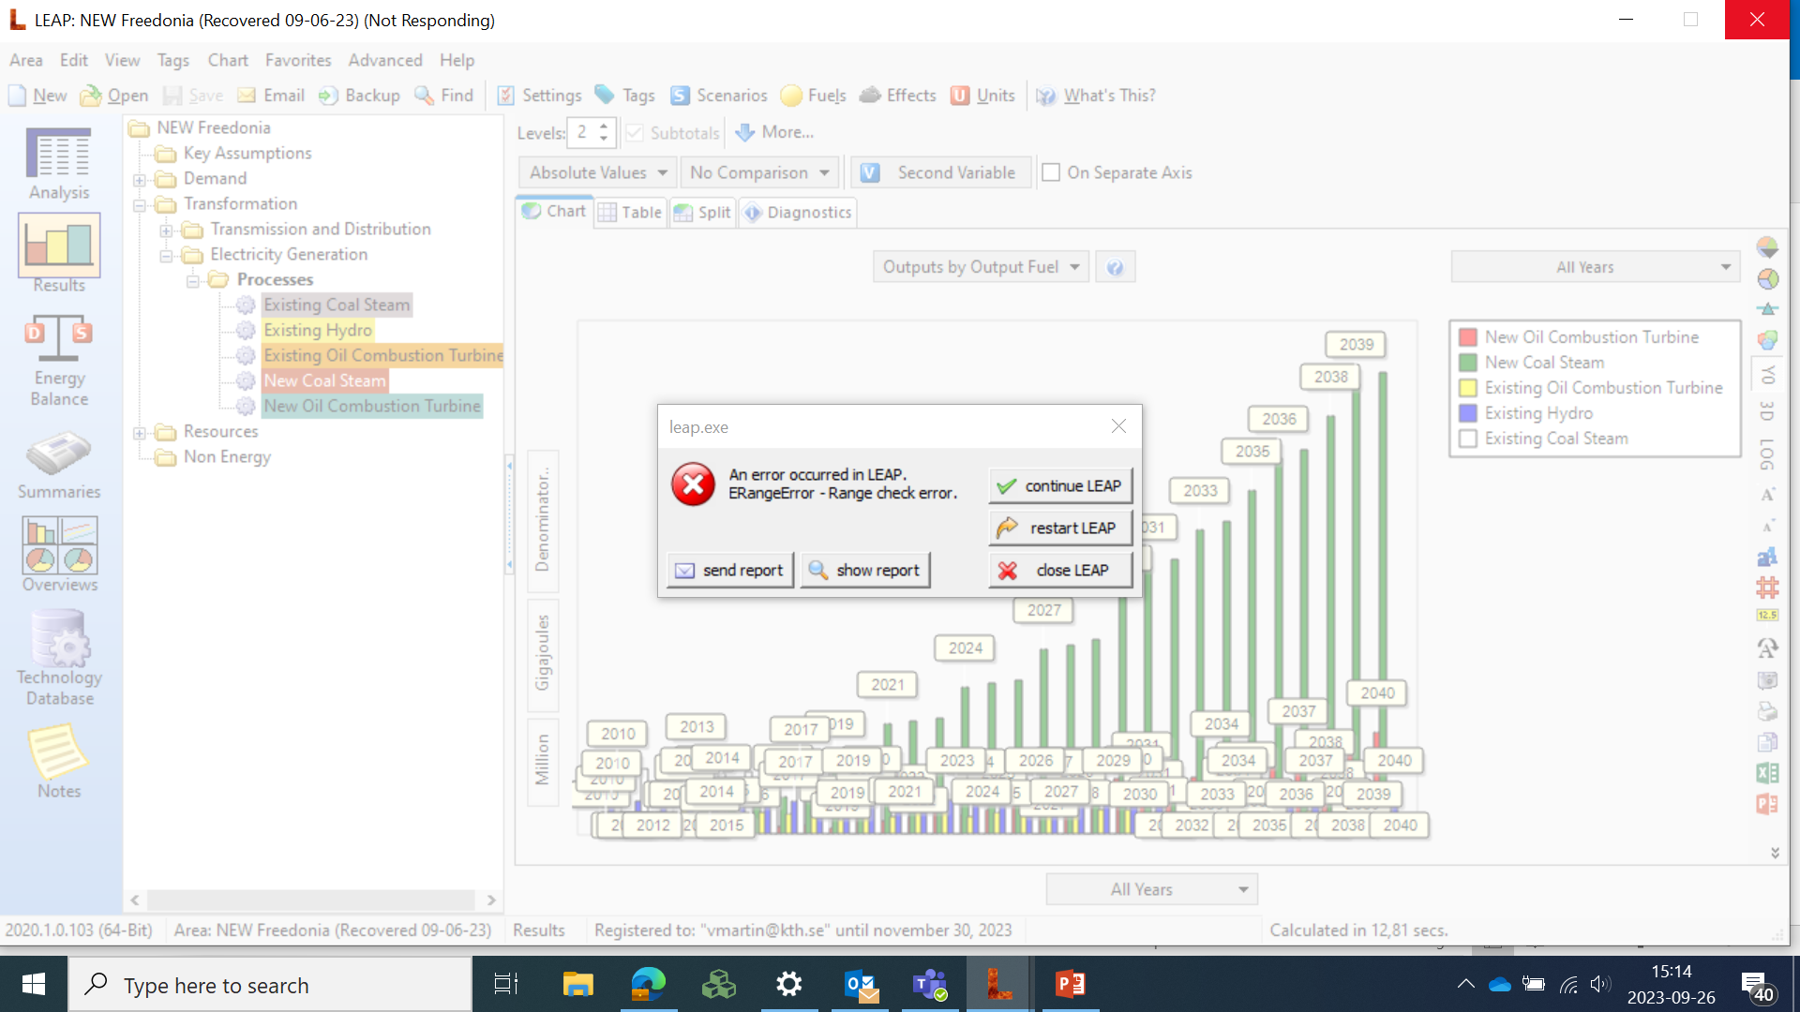Image resolution: width=1800 pixels, height=1012 pixels.
Task: Toggle New Coal Steam legend checkbox
Action: point(1468,362)
